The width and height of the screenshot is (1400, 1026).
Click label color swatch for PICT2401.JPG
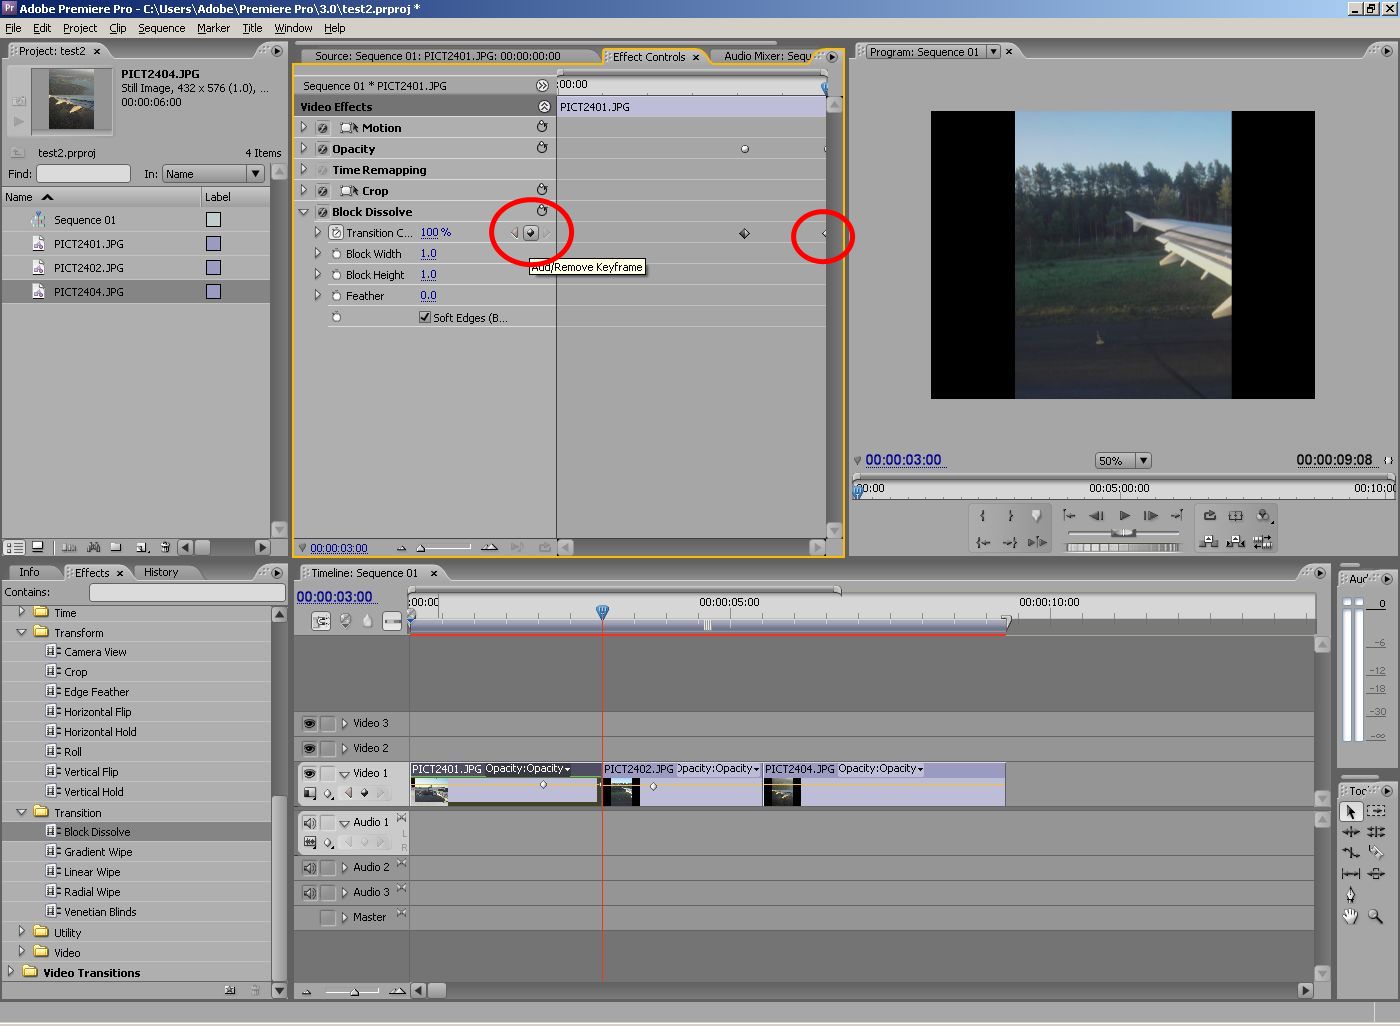(x=213, y=244)
